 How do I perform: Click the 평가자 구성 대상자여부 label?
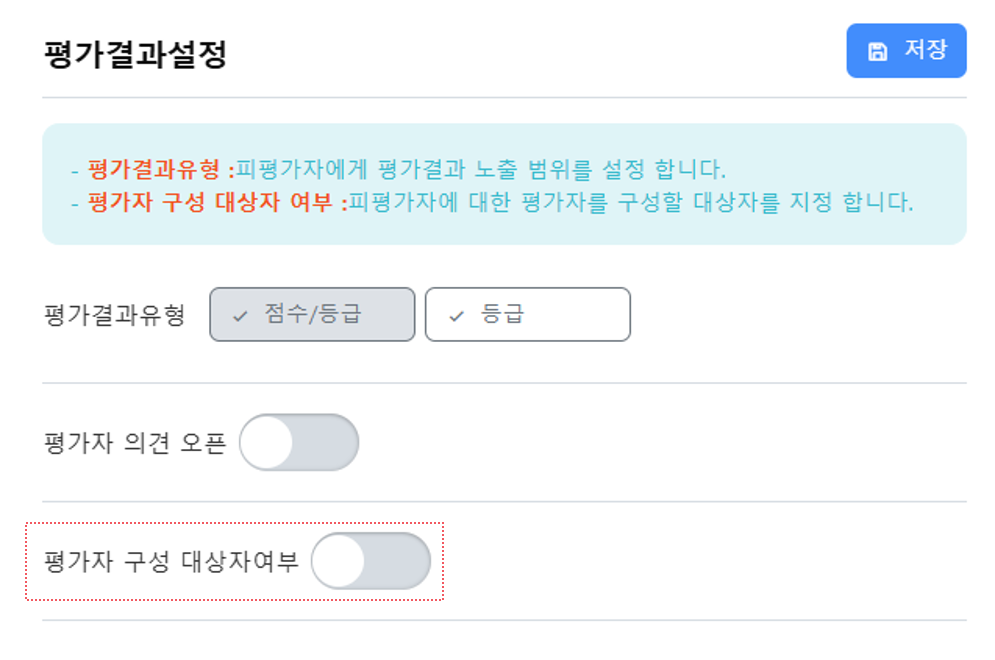(x=171, y=561)
